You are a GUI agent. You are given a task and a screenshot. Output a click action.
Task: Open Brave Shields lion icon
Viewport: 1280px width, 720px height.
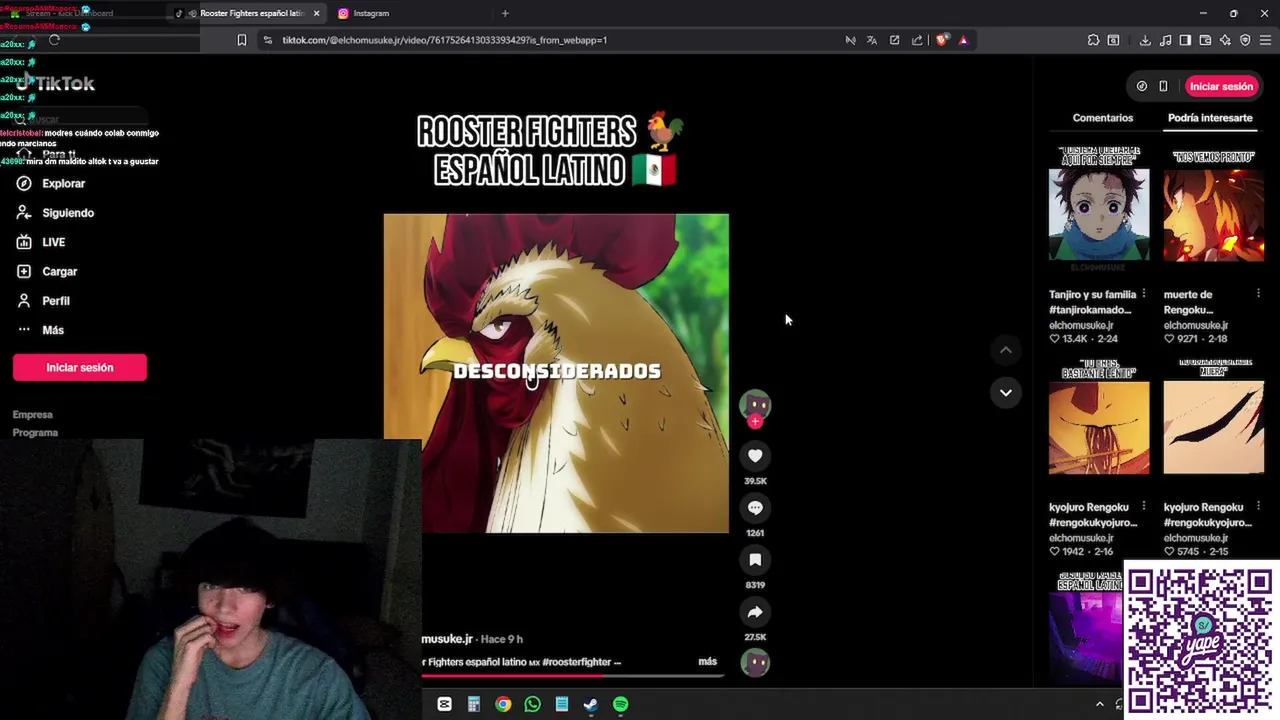click(942, 40)
